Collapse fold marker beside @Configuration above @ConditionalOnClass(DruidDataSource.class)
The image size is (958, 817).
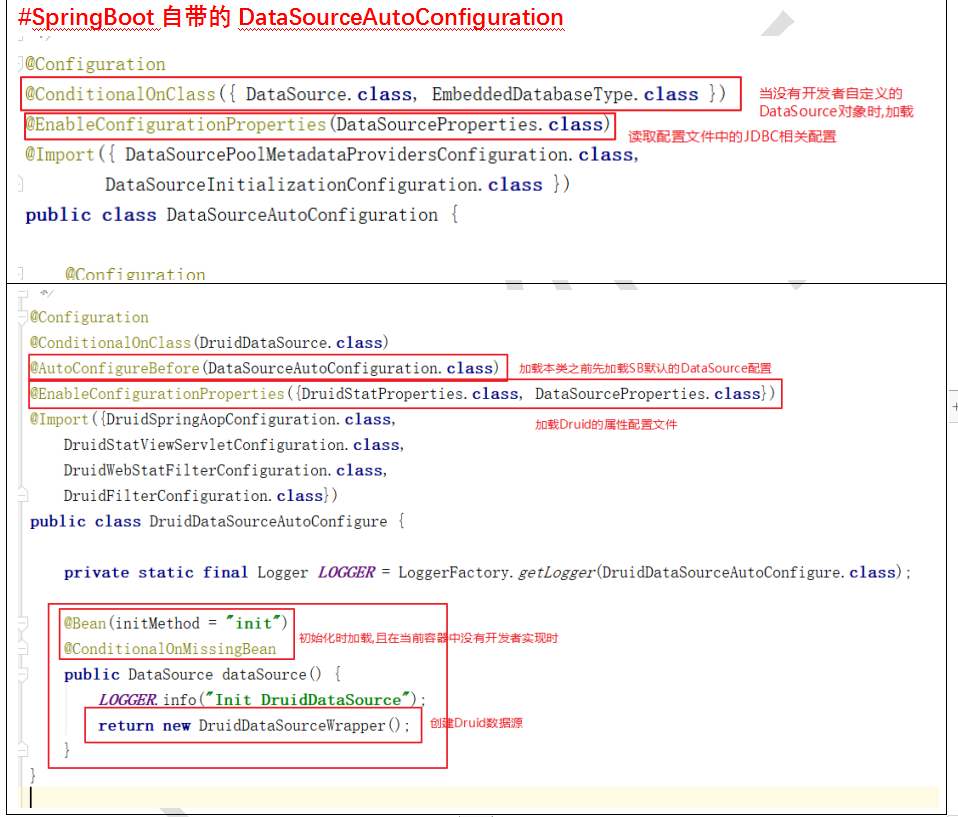23,317
